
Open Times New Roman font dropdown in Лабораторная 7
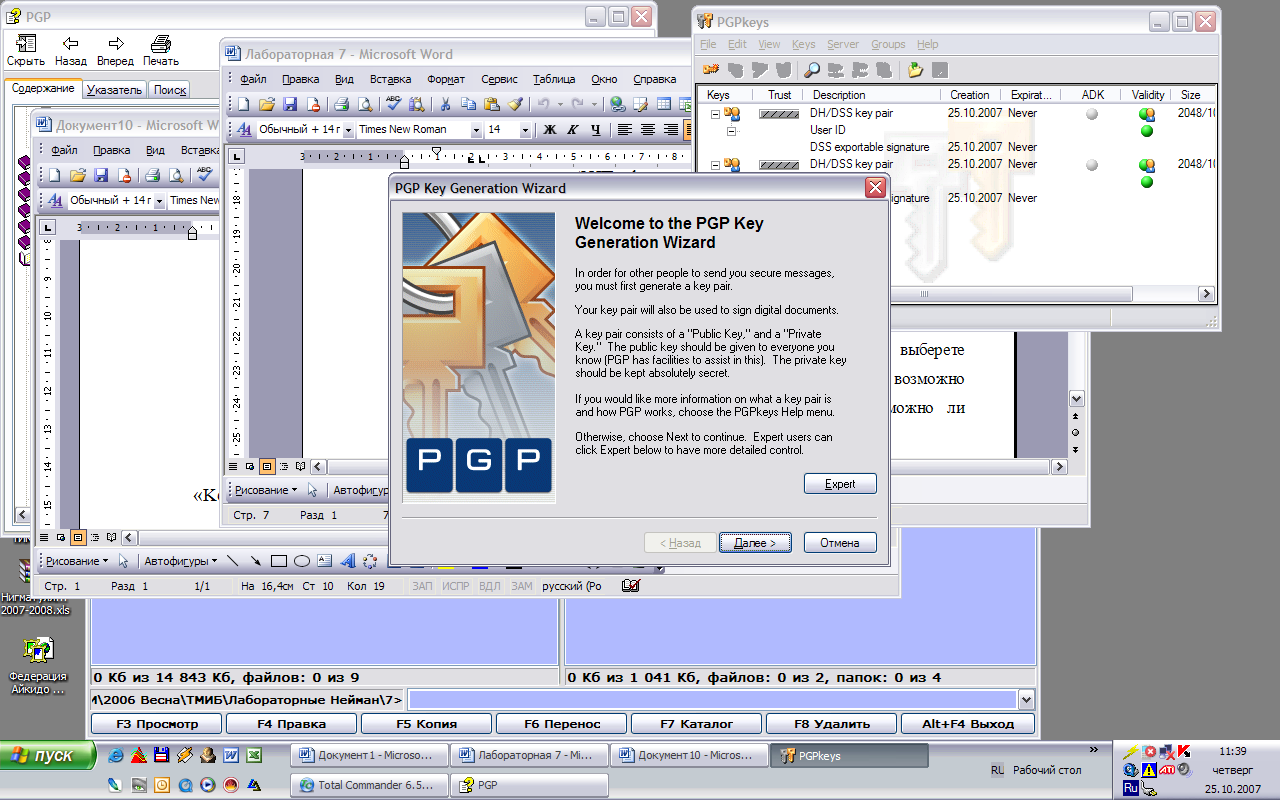point(476,130)
